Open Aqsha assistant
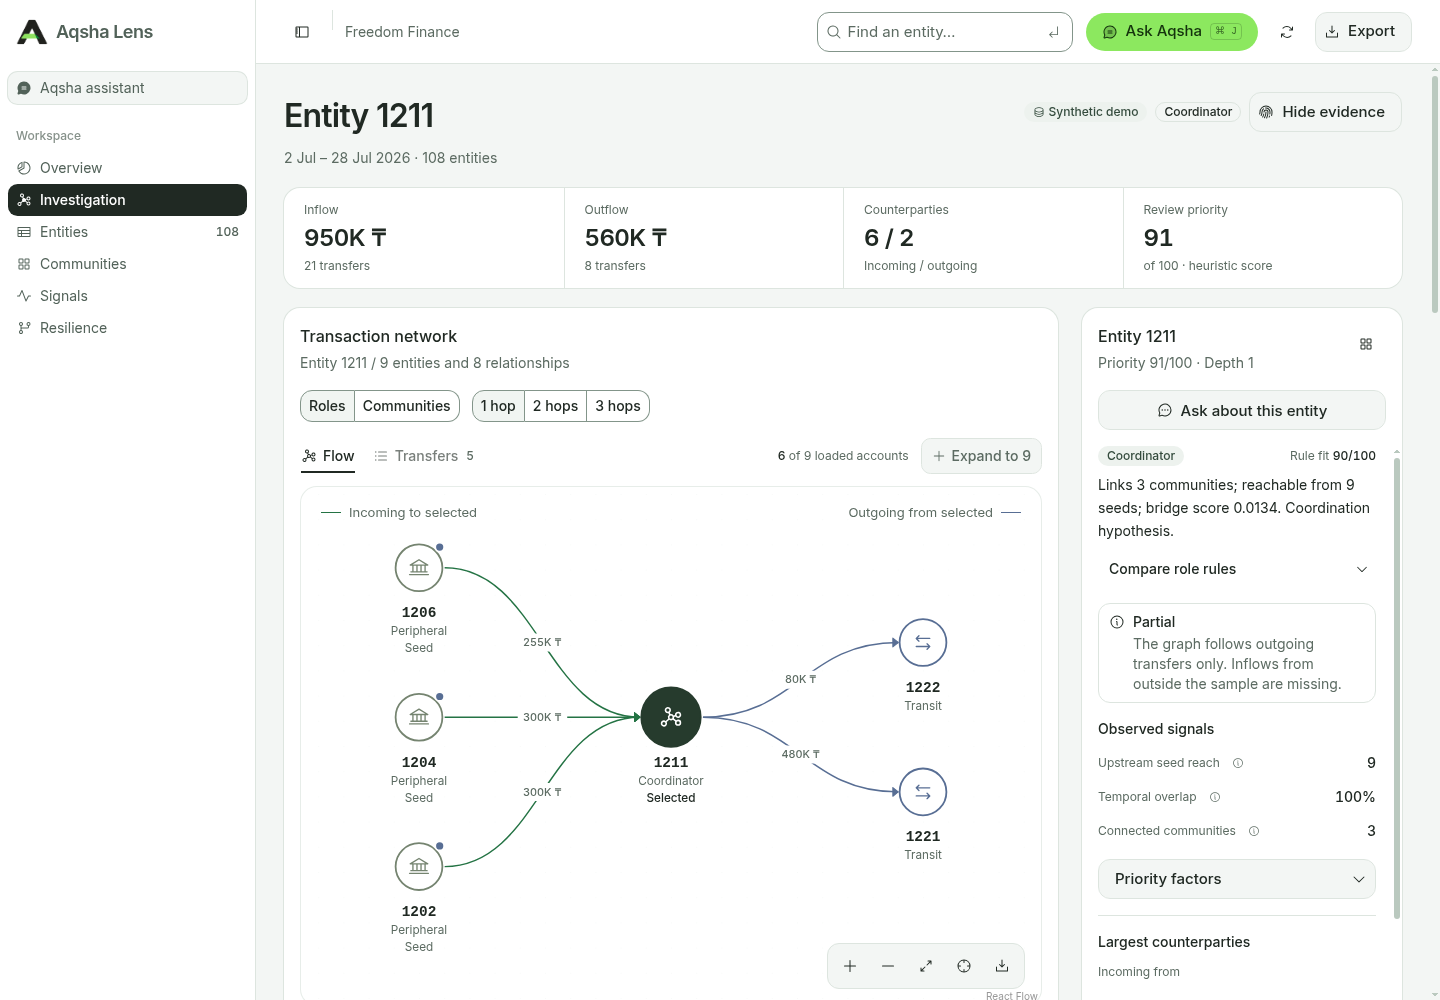 point(127,88)
